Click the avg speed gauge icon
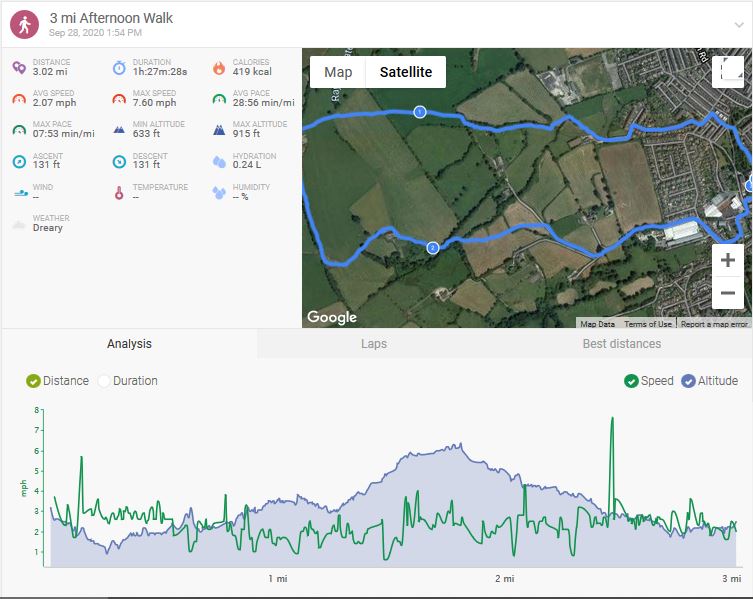Image resolution: width=753 pixels, height=599 pixels. pyautogui.click(x=19, y=99)
